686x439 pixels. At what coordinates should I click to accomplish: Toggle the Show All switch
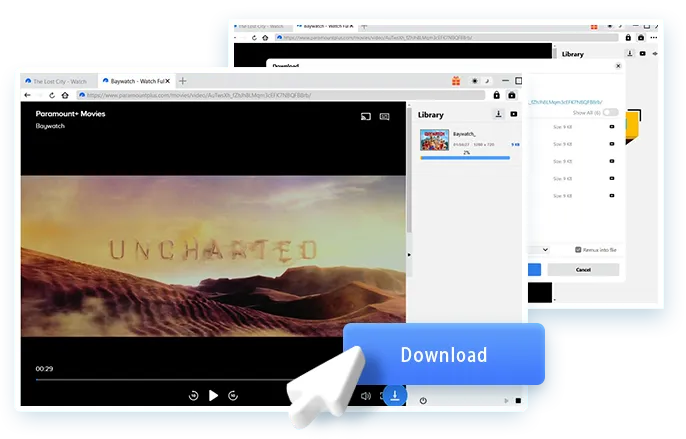[610, 112]
